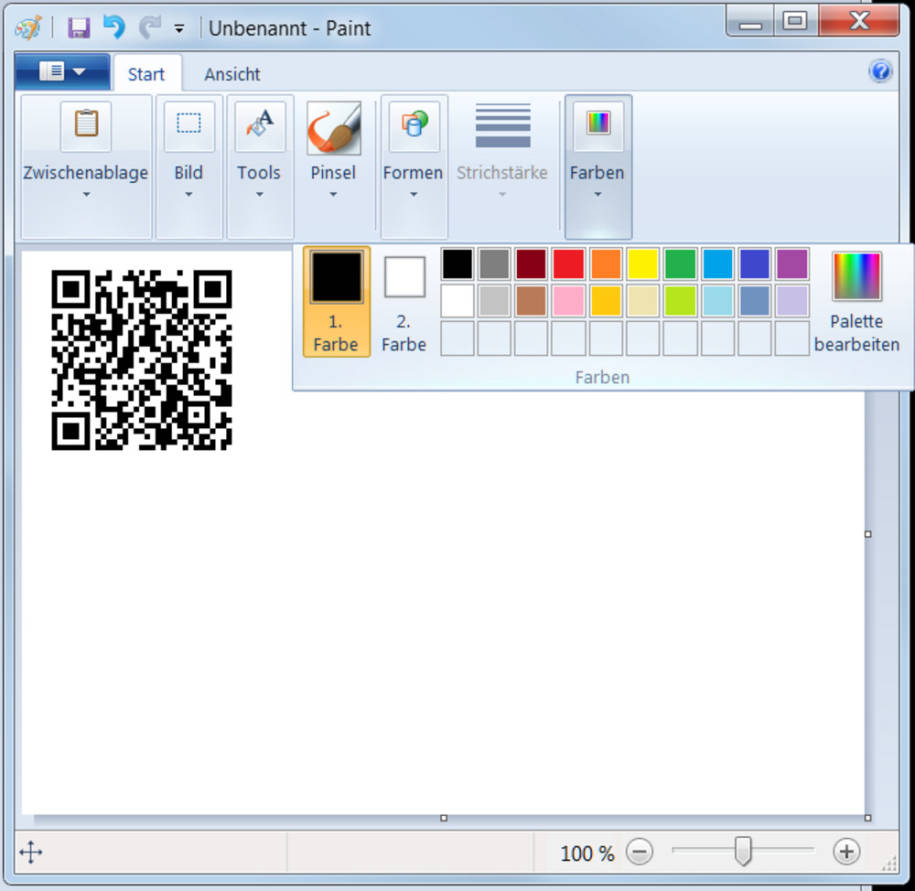915x891 pixels.
Task: Pick the light gray color swatch
Action: point(494,301)
